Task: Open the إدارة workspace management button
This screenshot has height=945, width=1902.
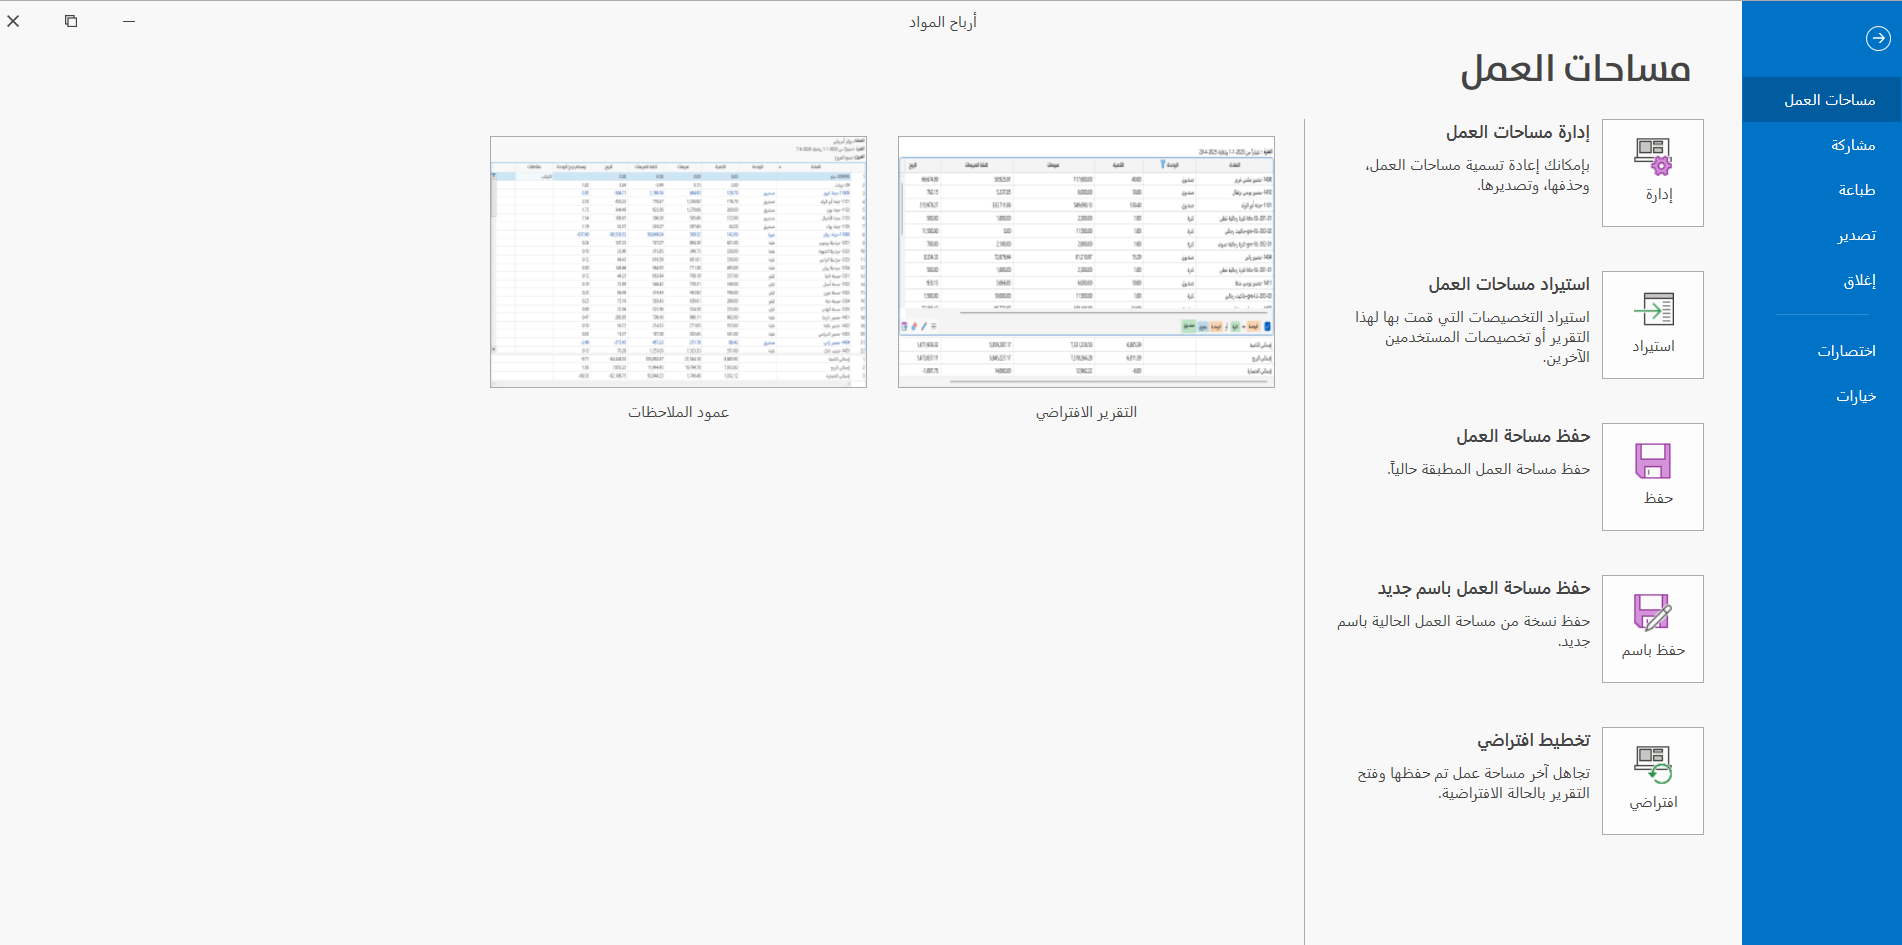Action: click(1652, 173)
